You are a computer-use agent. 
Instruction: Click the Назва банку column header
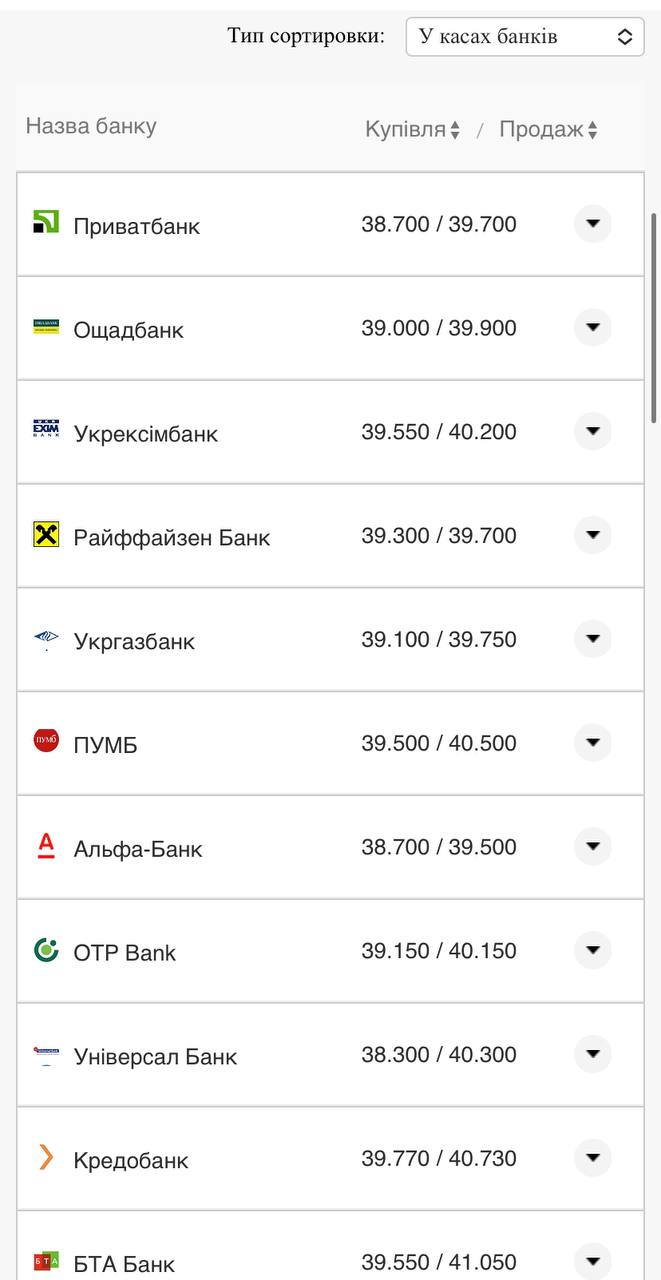91,126
